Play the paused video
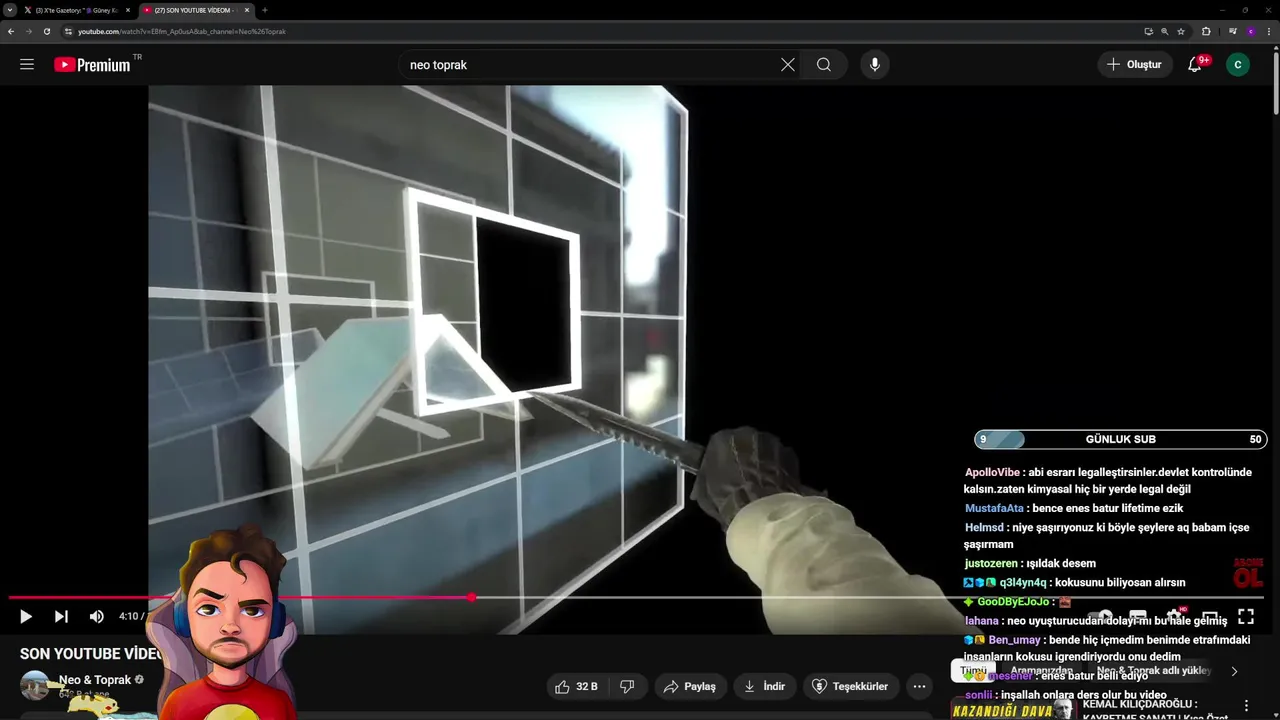The height and width of the screenshot is (720, 1280). (26, 616)
